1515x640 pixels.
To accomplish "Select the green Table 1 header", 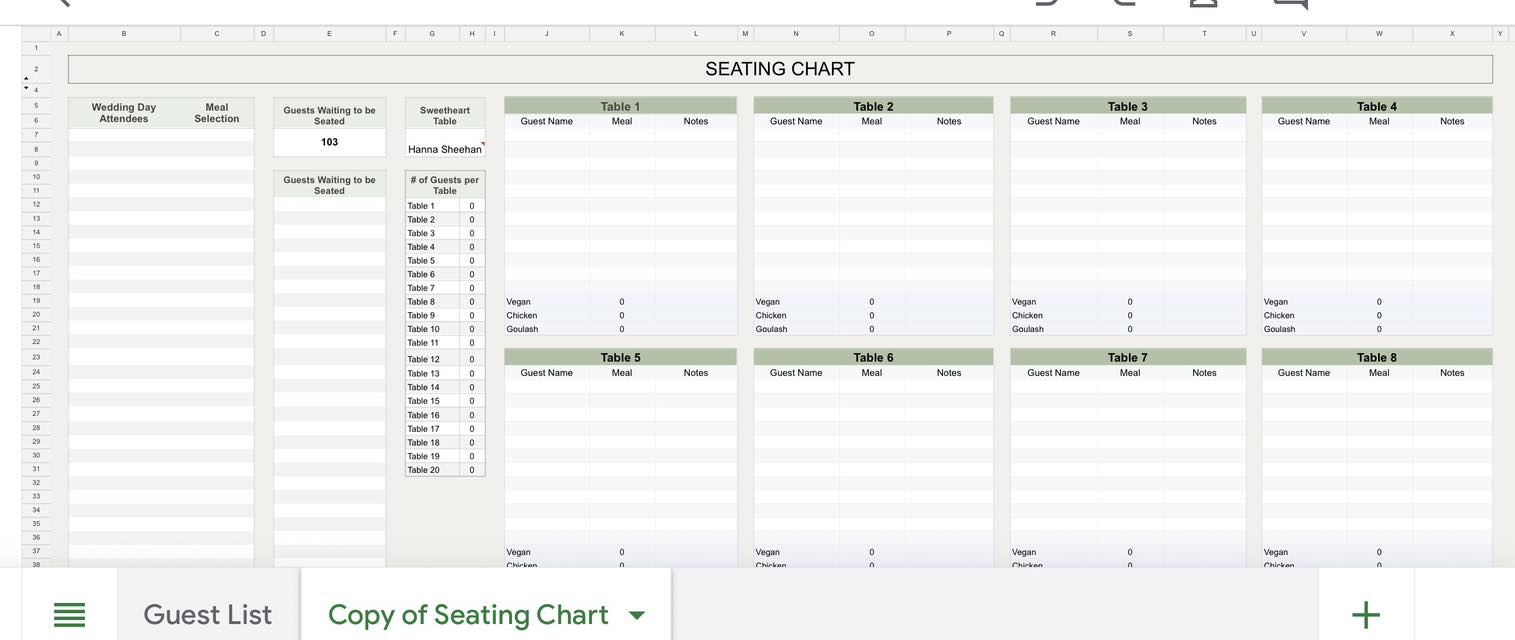I will click(x=620, y=106).
